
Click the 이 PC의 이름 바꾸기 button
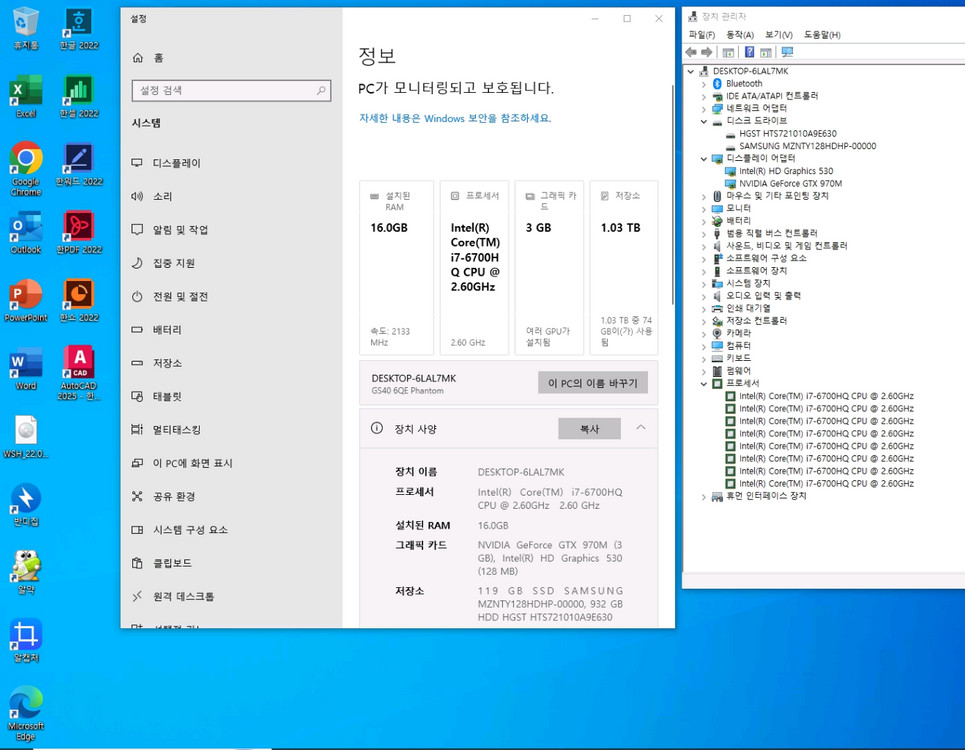click(x=593, y=383)
